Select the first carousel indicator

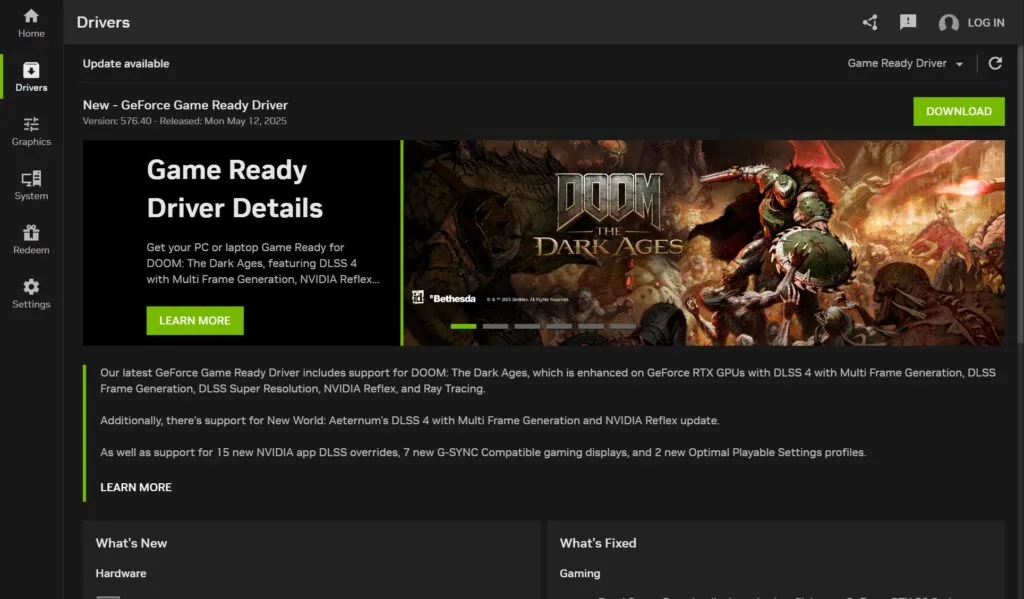pyautogui.click(x=463, y=326)
